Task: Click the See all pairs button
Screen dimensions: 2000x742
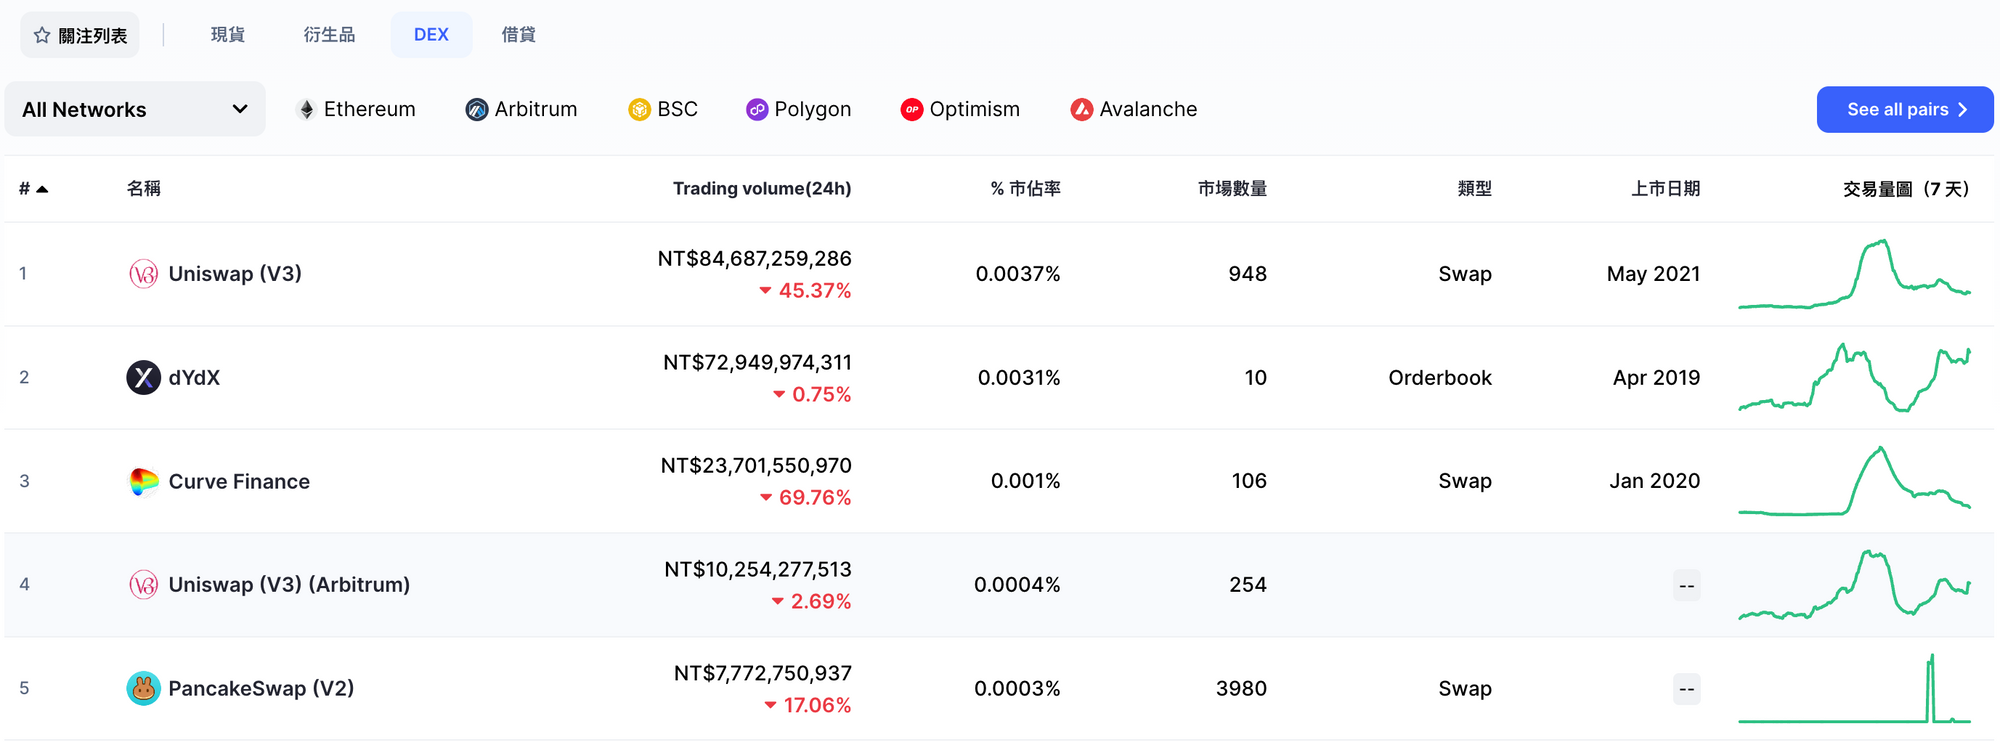Action: pyautogui.click(x=1905, y=110)
